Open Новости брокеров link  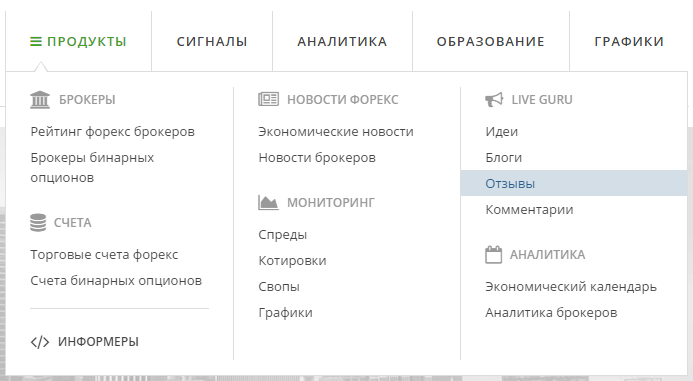click(x=317, y=158)
